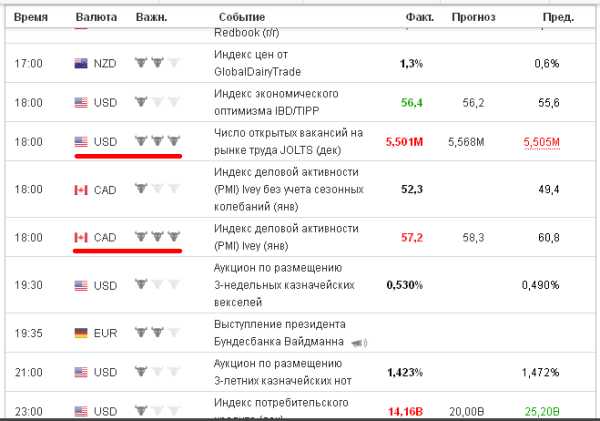Screen dimensions: 600x421
Task: Click the Валюта column header
Action: pos(96,17)
